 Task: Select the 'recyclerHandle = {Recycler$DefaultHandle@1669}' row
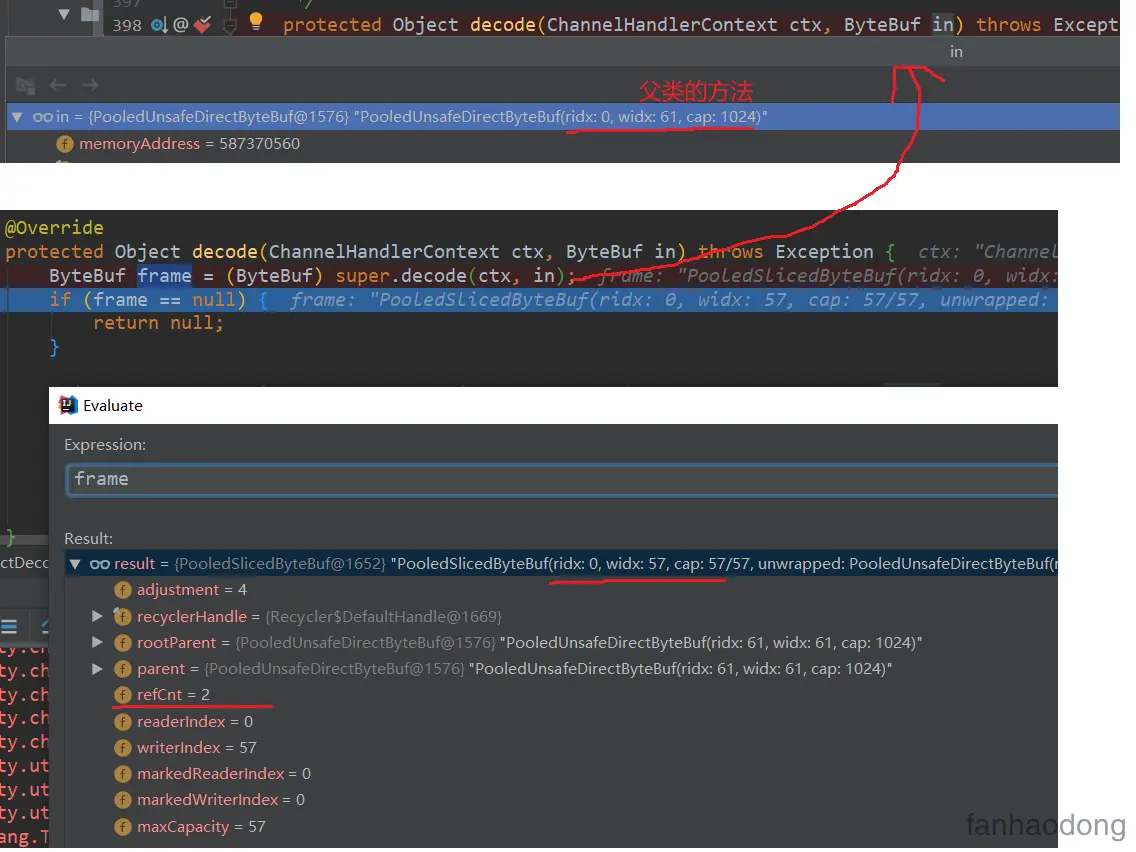coord(561,617)
